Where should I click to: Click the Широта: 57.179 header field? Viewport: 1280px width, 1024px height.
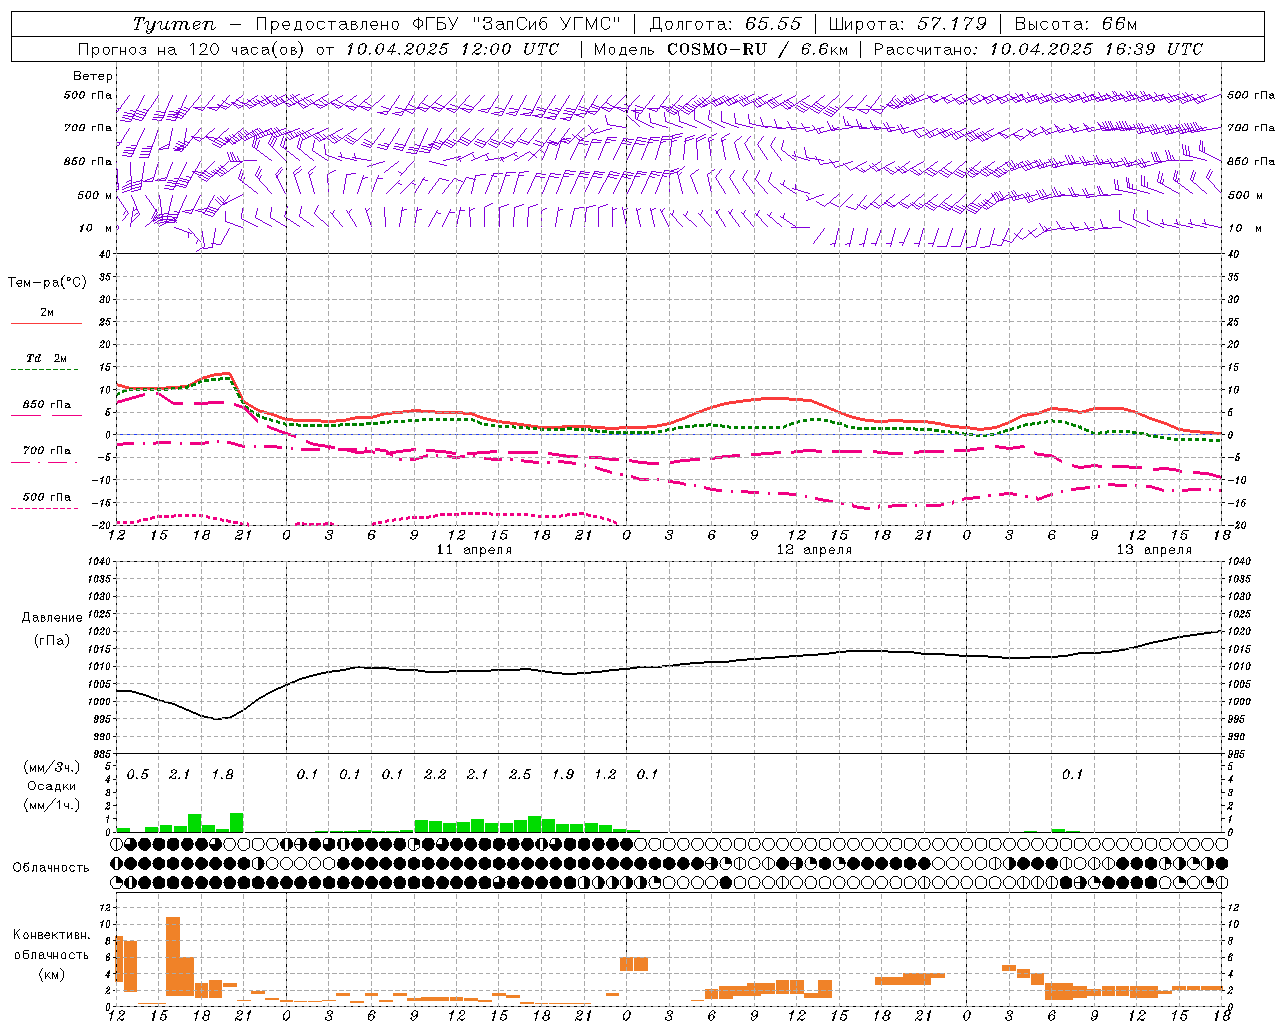(908, 24)
